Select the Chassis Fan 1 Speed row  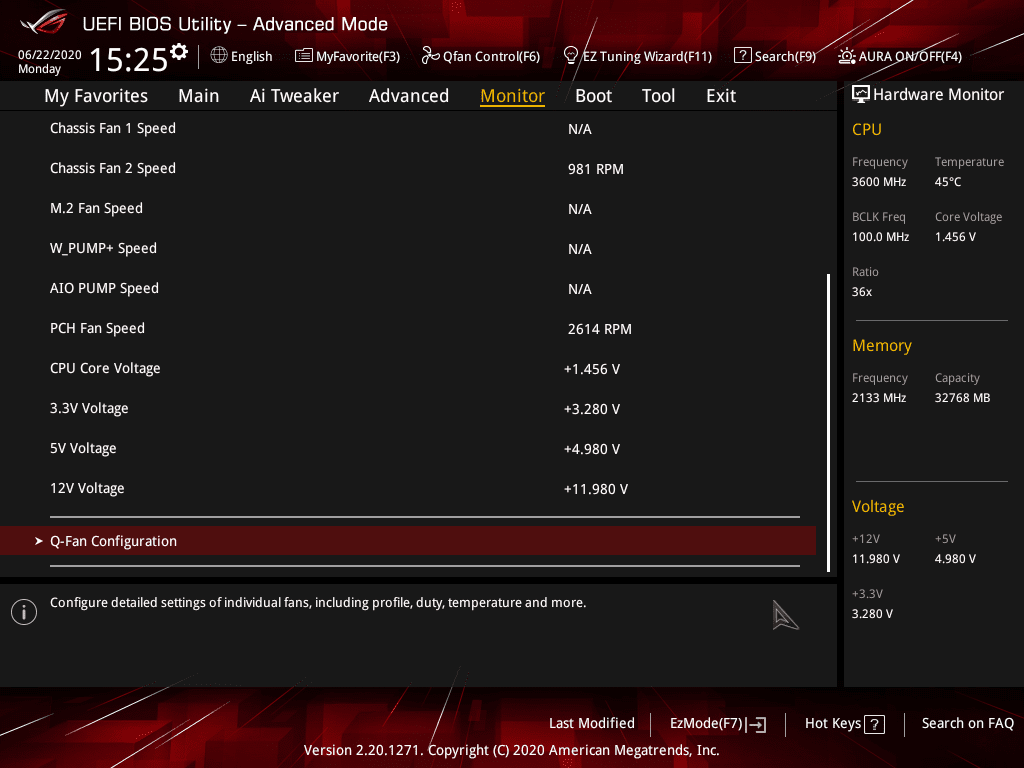(x=408, y=129)
